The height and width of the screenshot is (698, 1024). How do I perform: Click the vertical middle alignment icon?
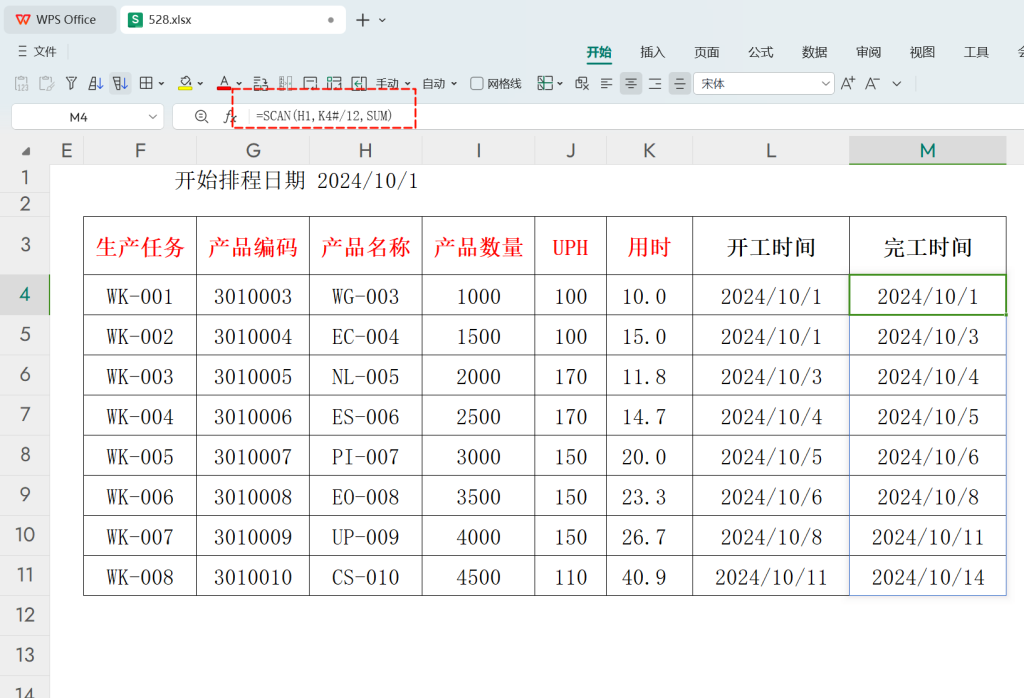pos(680,84)
